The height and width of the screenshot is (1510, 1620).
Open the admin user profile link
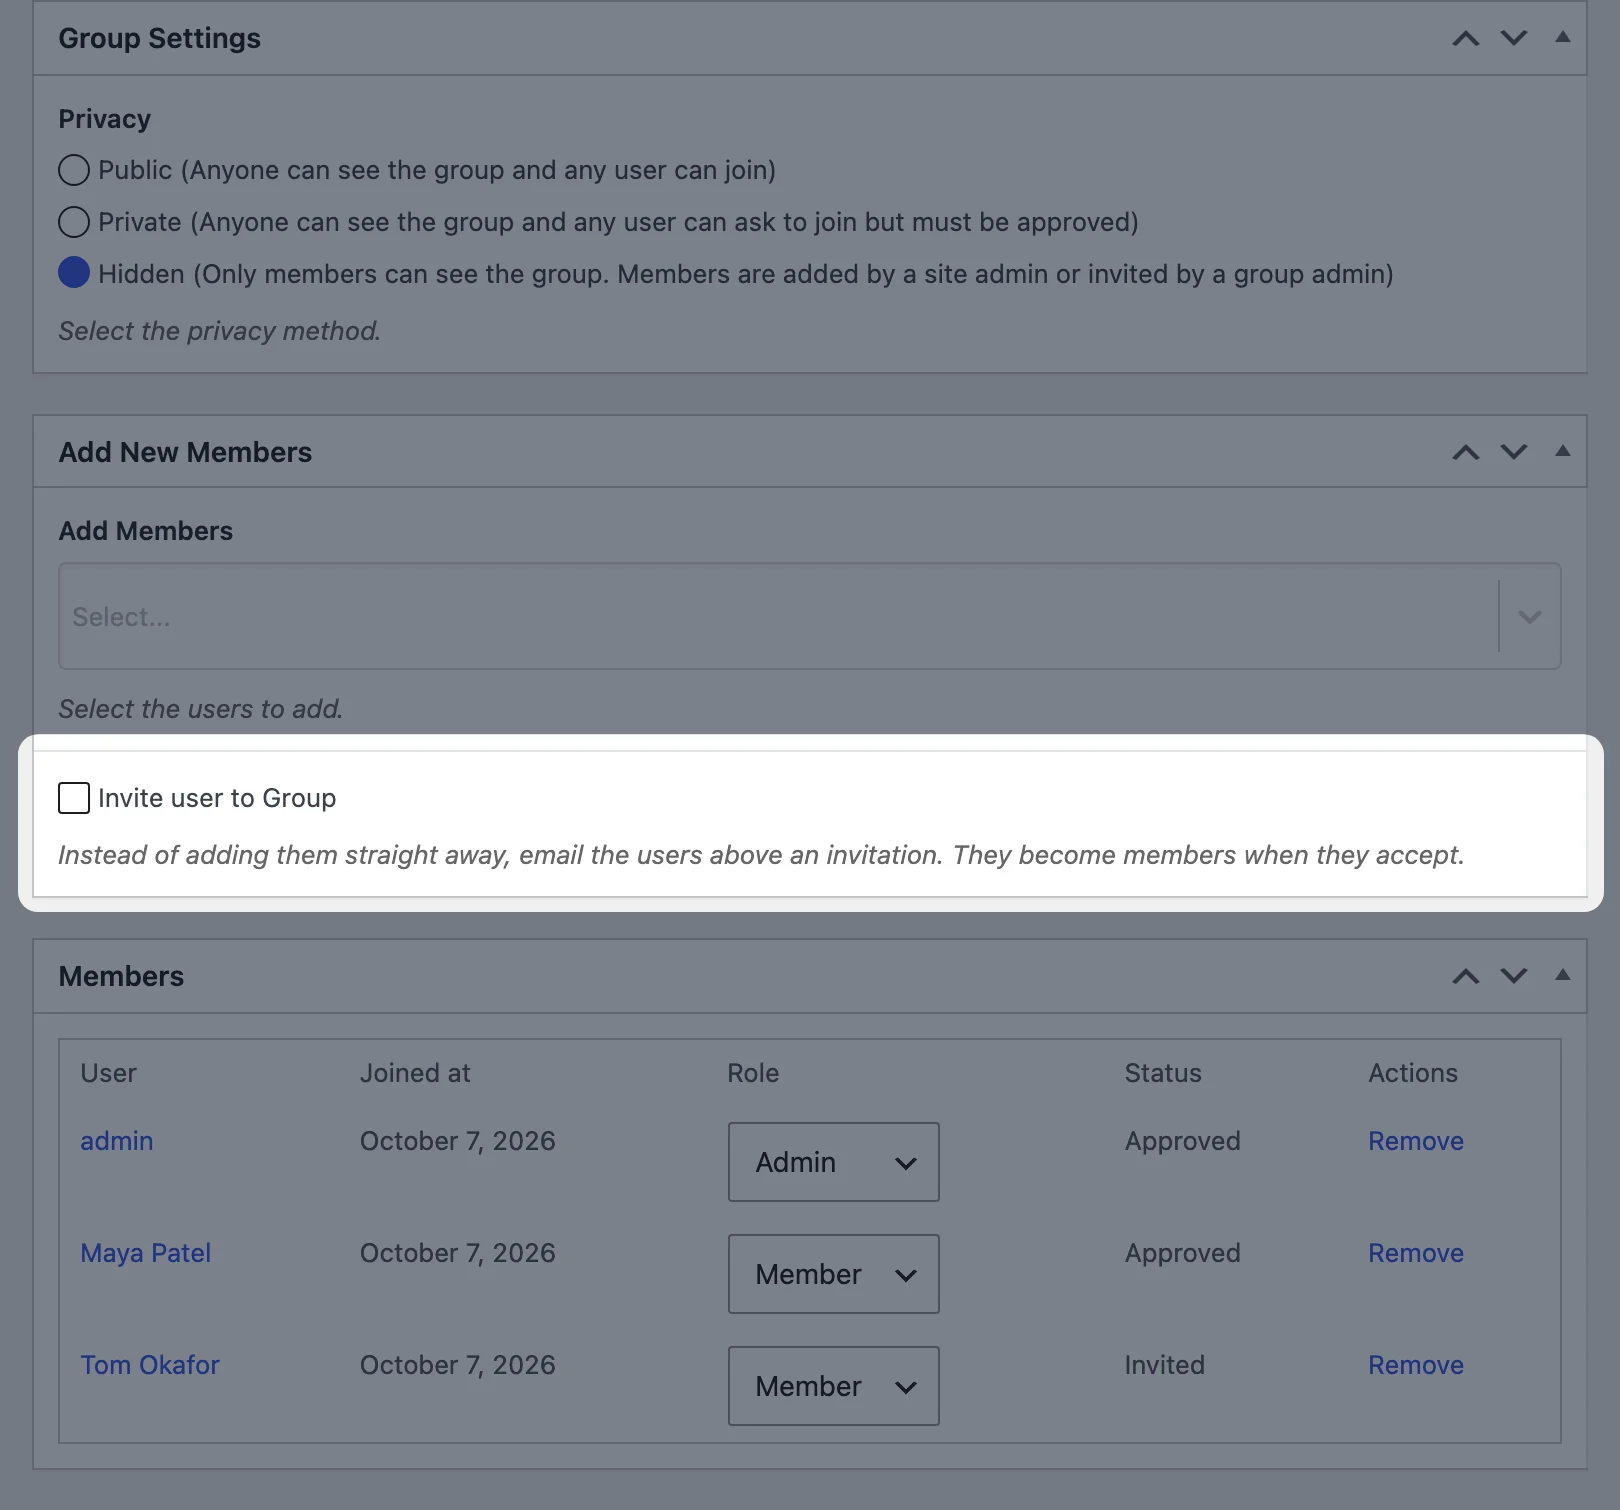coord(117,1141)
